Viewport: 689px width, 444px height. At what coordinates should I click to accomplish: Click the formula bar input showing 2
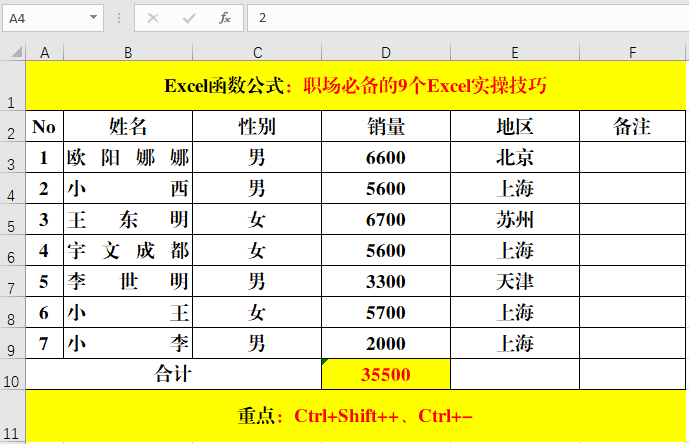tap(468, 18)
